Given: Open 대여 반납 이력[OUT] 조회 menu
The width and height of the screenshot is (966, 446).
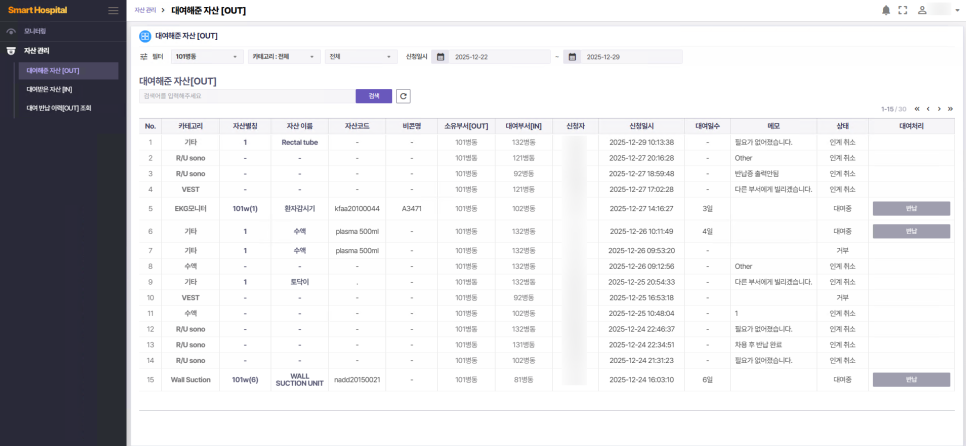Looking at the screenshot, I should tap(59, 107).
